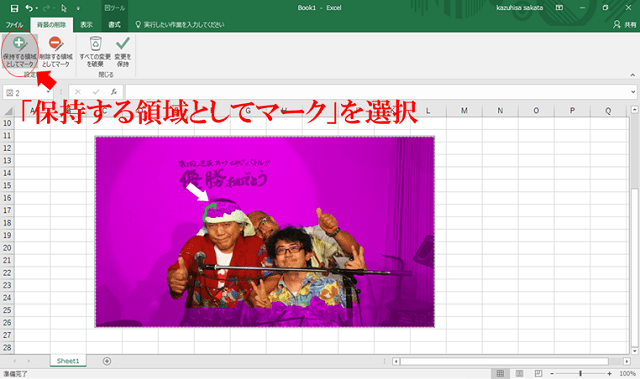The image size is (640, 379).
Task: Keep changes with green checkmark
Action: [122, 52]
